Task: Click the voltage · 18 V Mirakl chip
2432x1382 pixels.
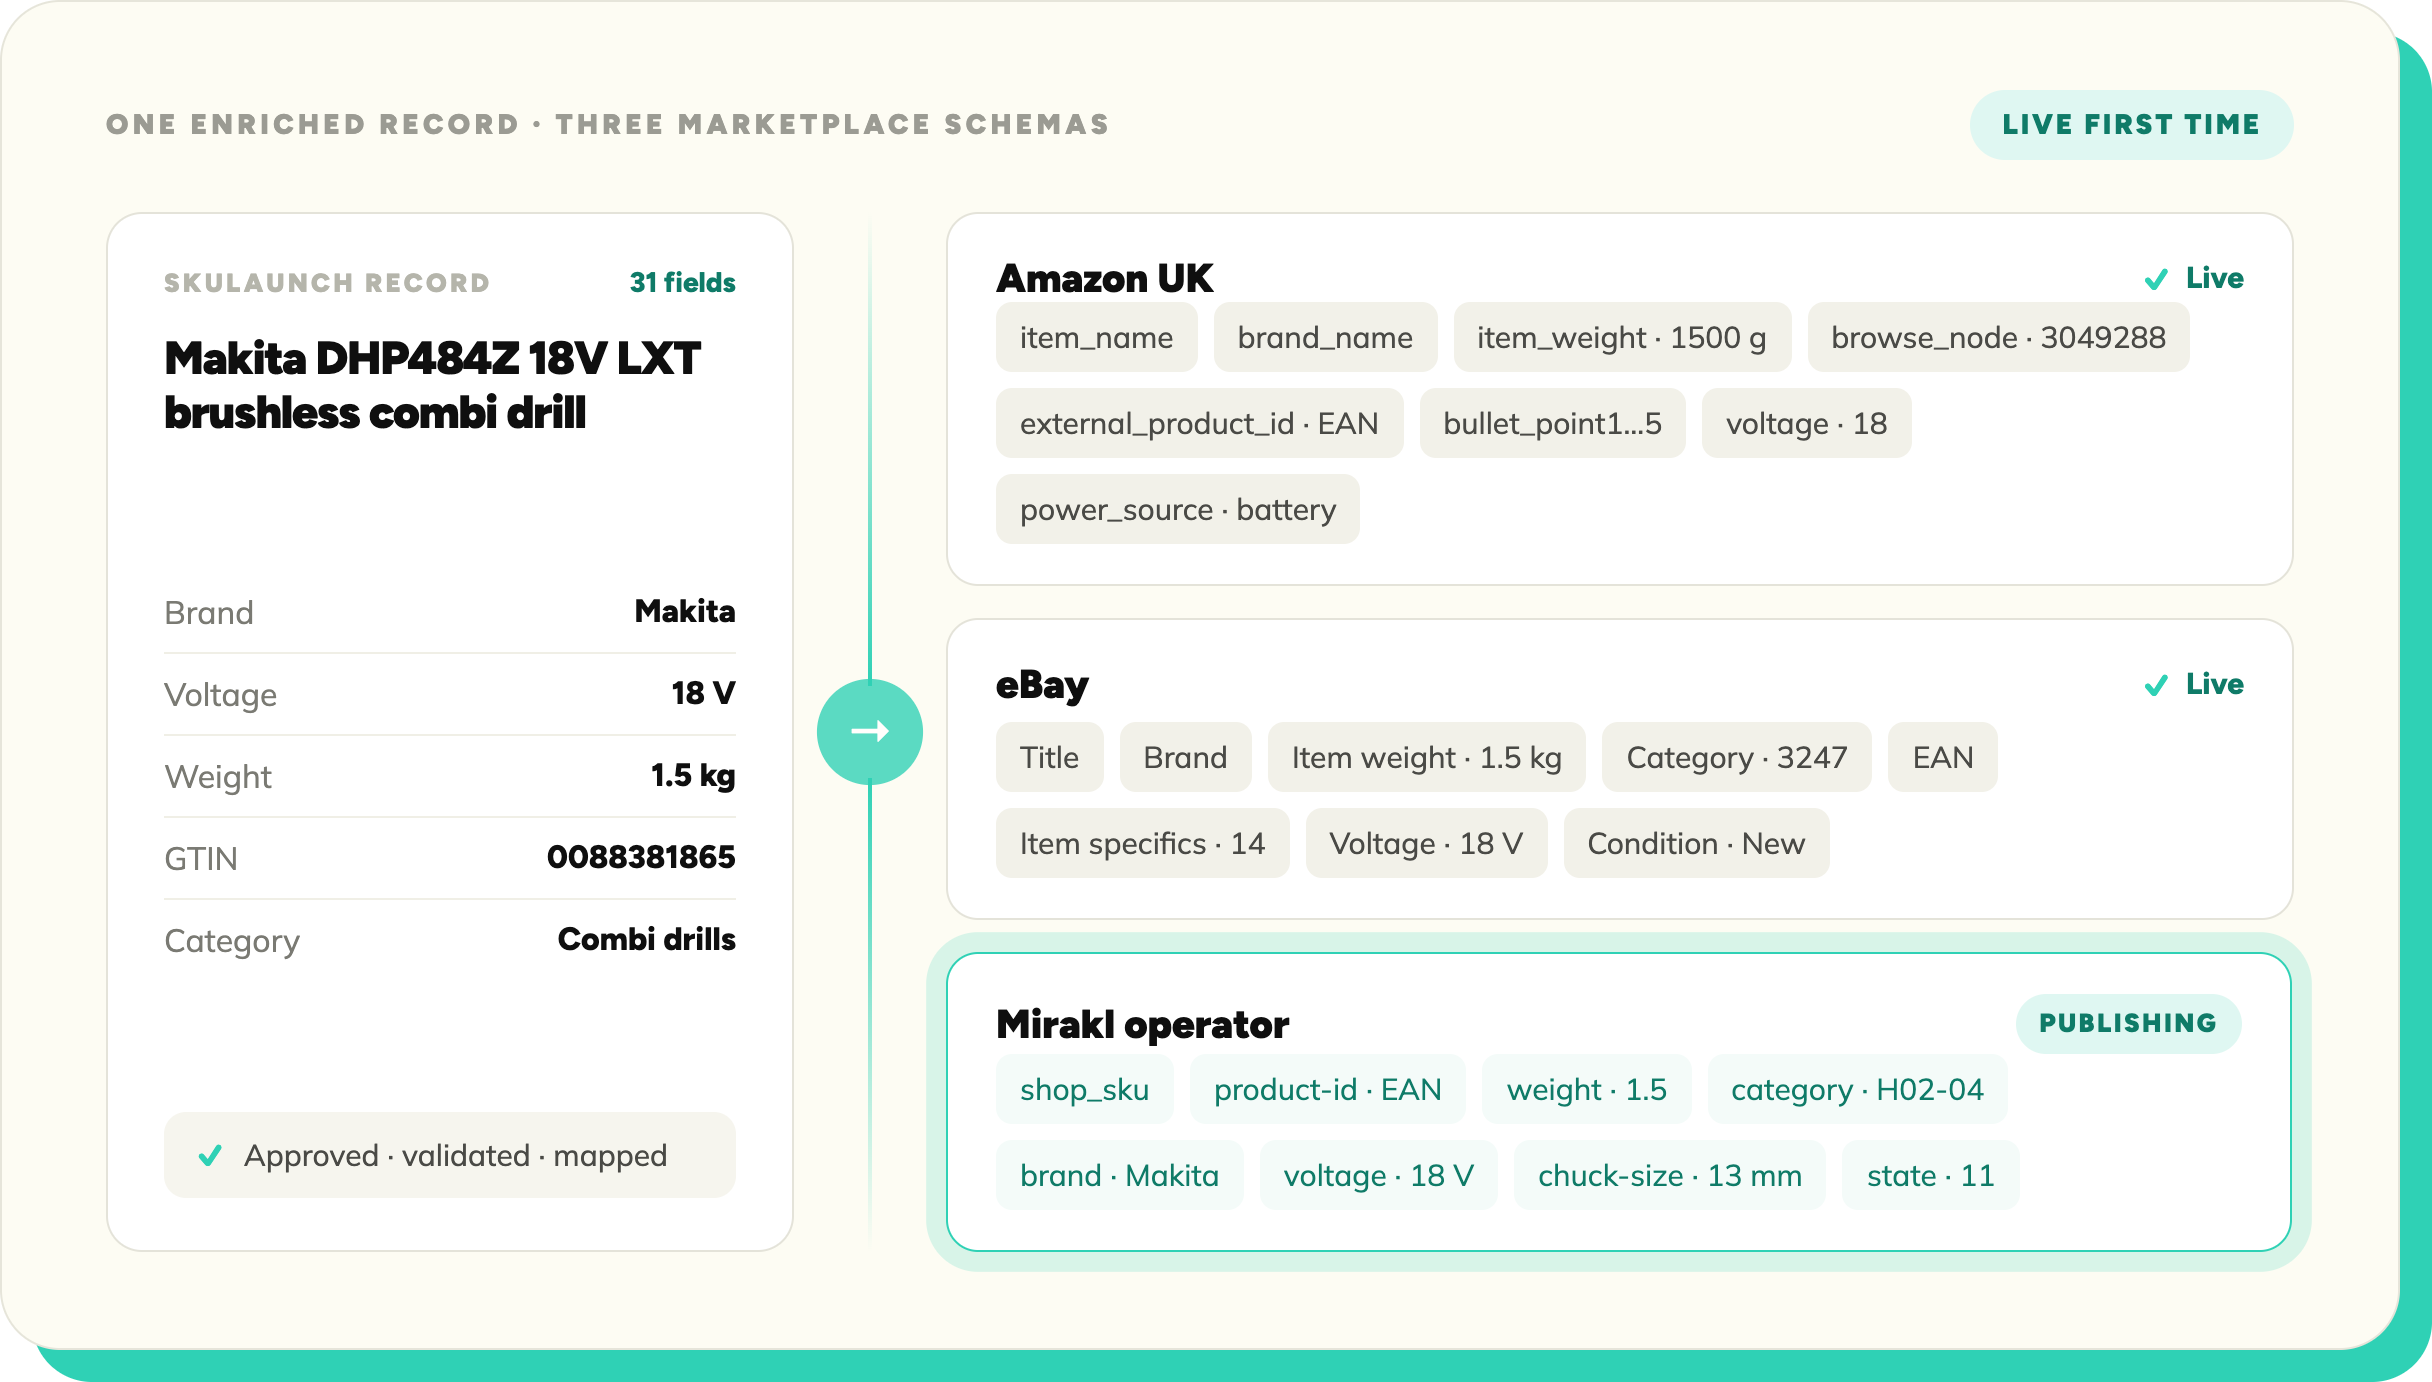Action: click(x=1378, y=1176)
